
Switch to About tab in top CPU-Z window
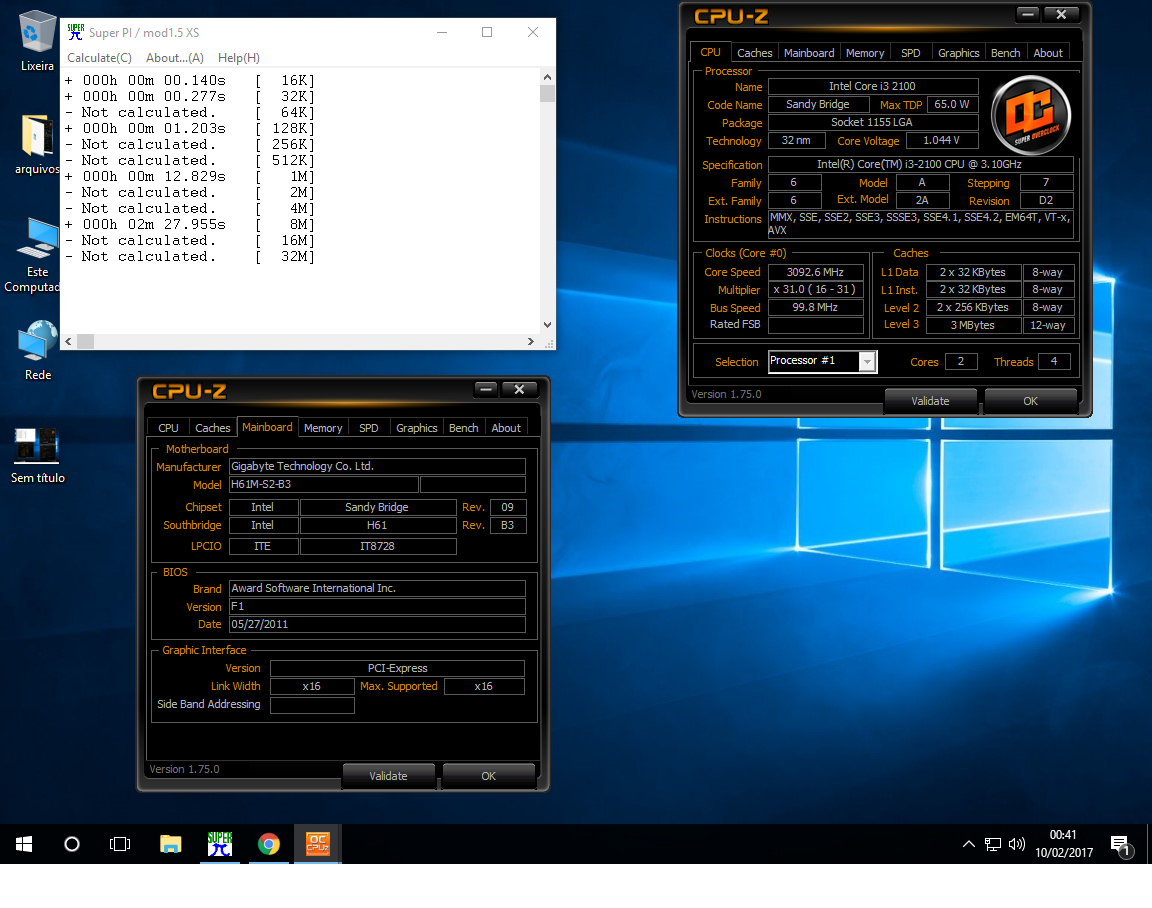pyautogui.click(x=1048, y=53)
